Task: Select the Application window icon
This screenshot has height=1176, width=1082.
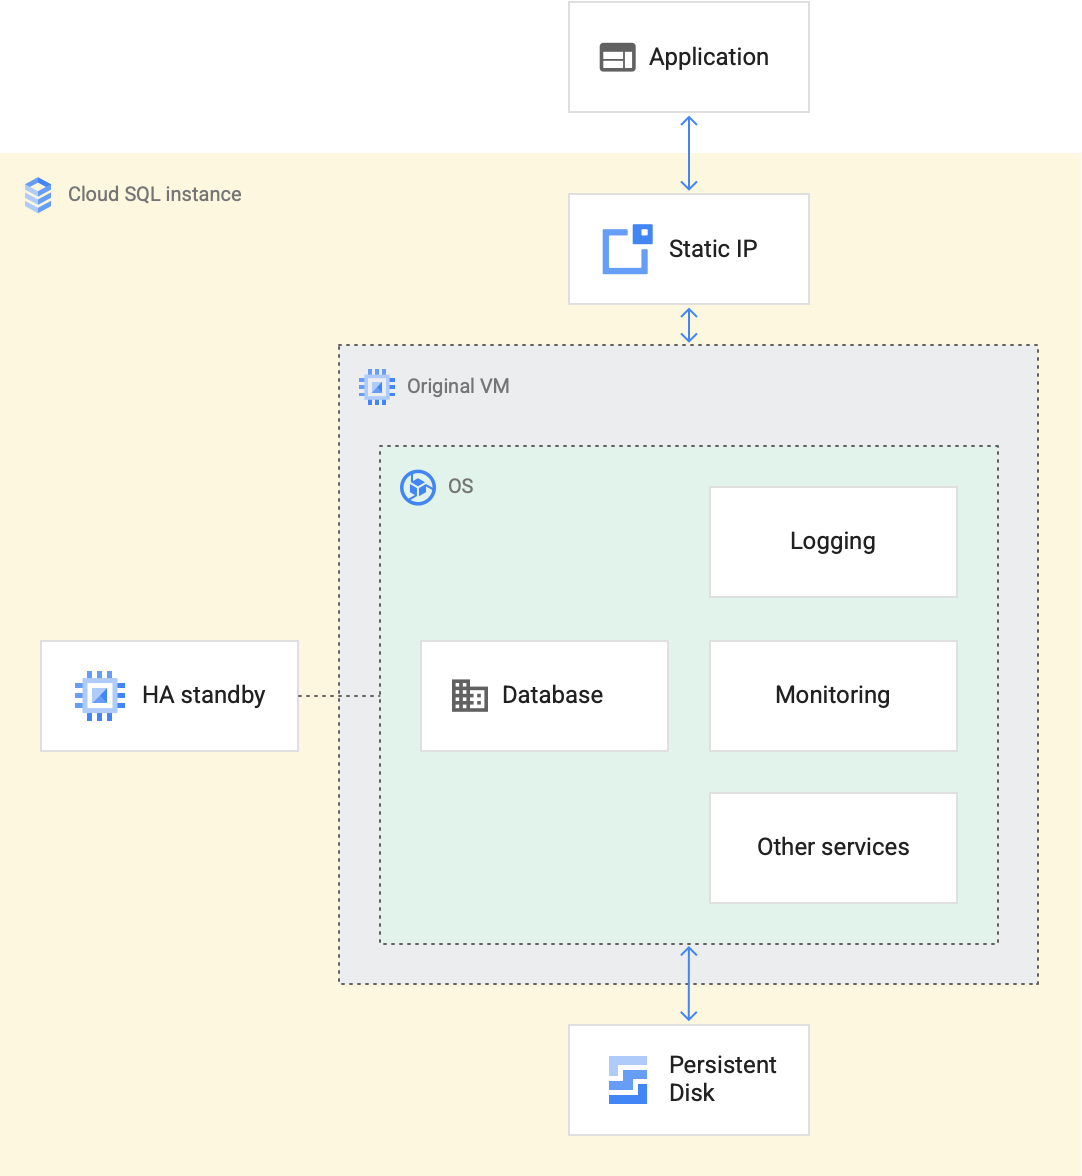Action: (x=618, y=57)
